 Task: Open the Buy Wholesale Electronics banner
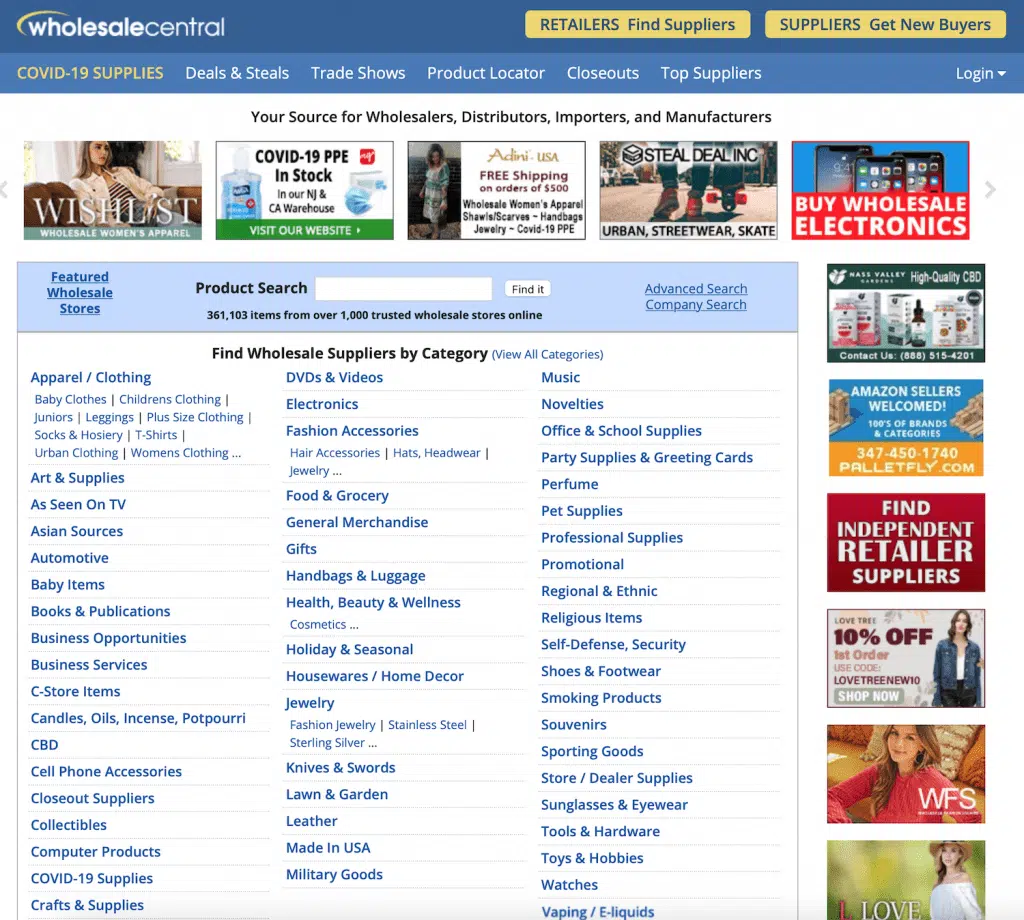(880, 190)
